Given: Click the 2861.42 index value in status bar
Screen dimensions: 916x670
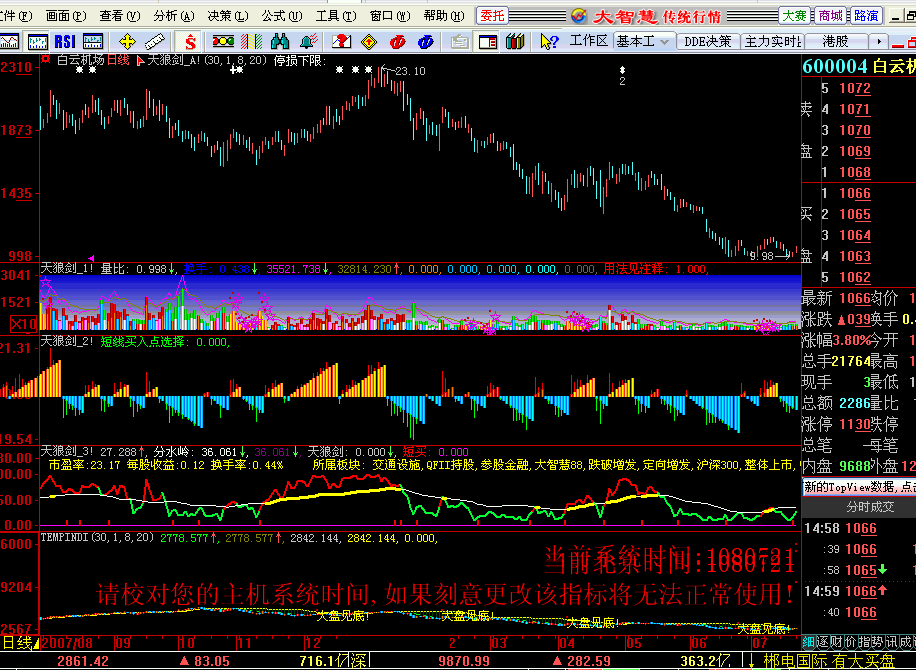Looking at the screenshot, I should pyautogui.click(x=83, y=661).
